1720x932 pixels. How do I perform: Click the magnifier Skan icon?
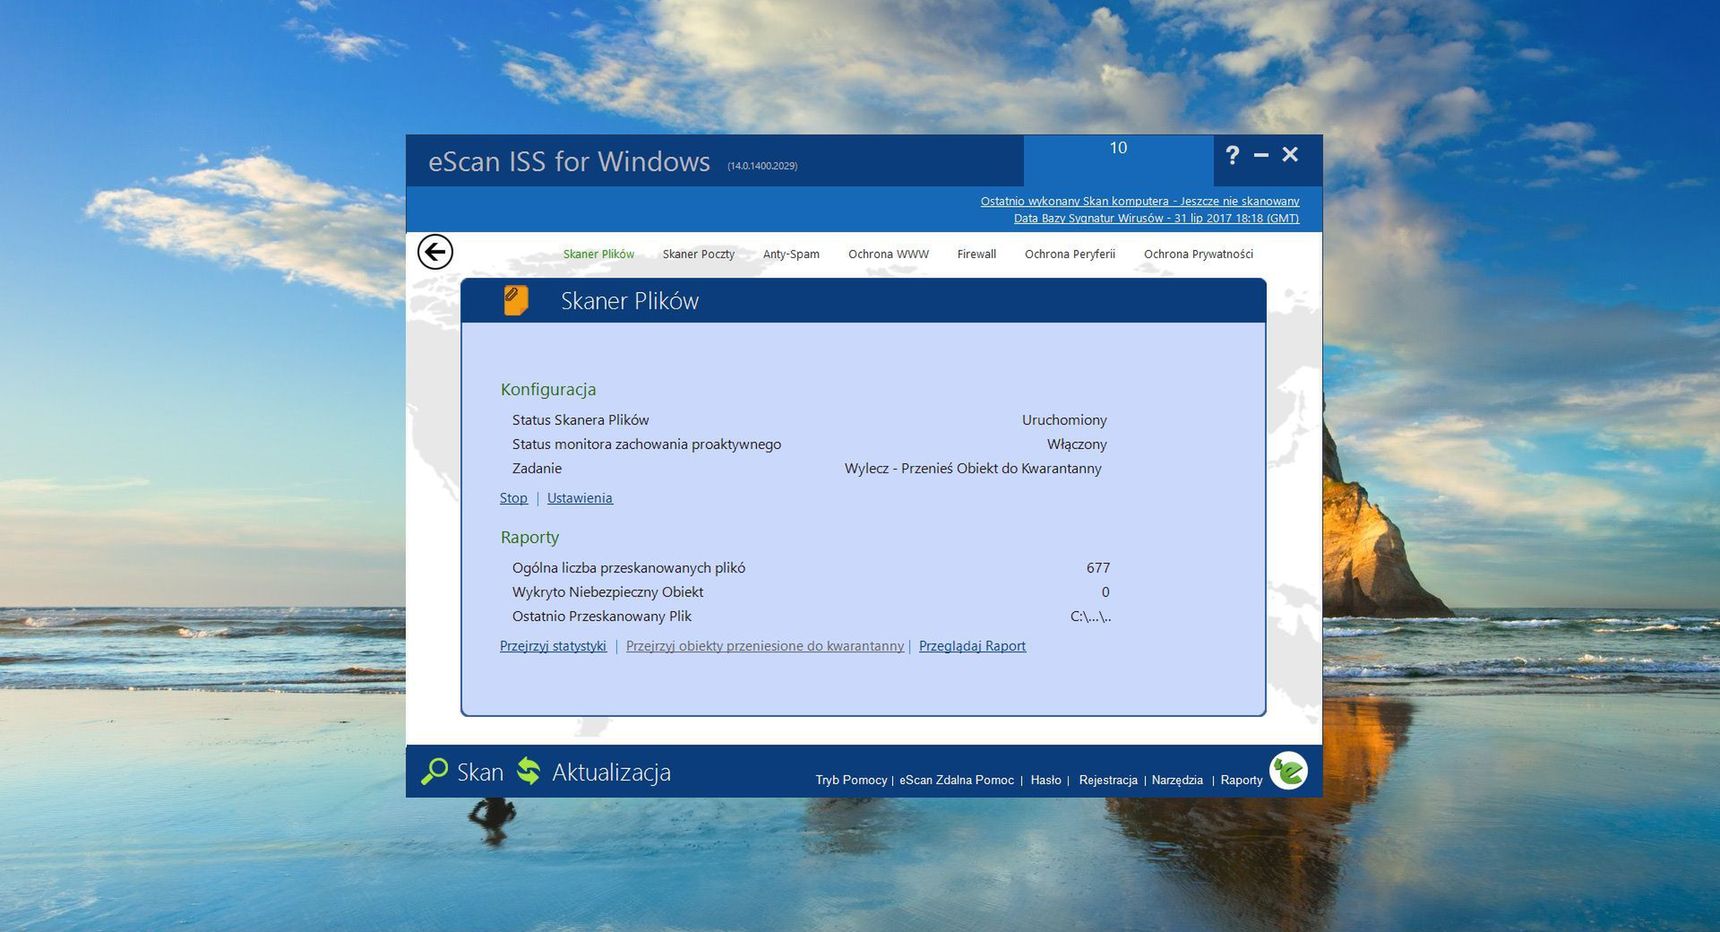(x=434, y=771)
